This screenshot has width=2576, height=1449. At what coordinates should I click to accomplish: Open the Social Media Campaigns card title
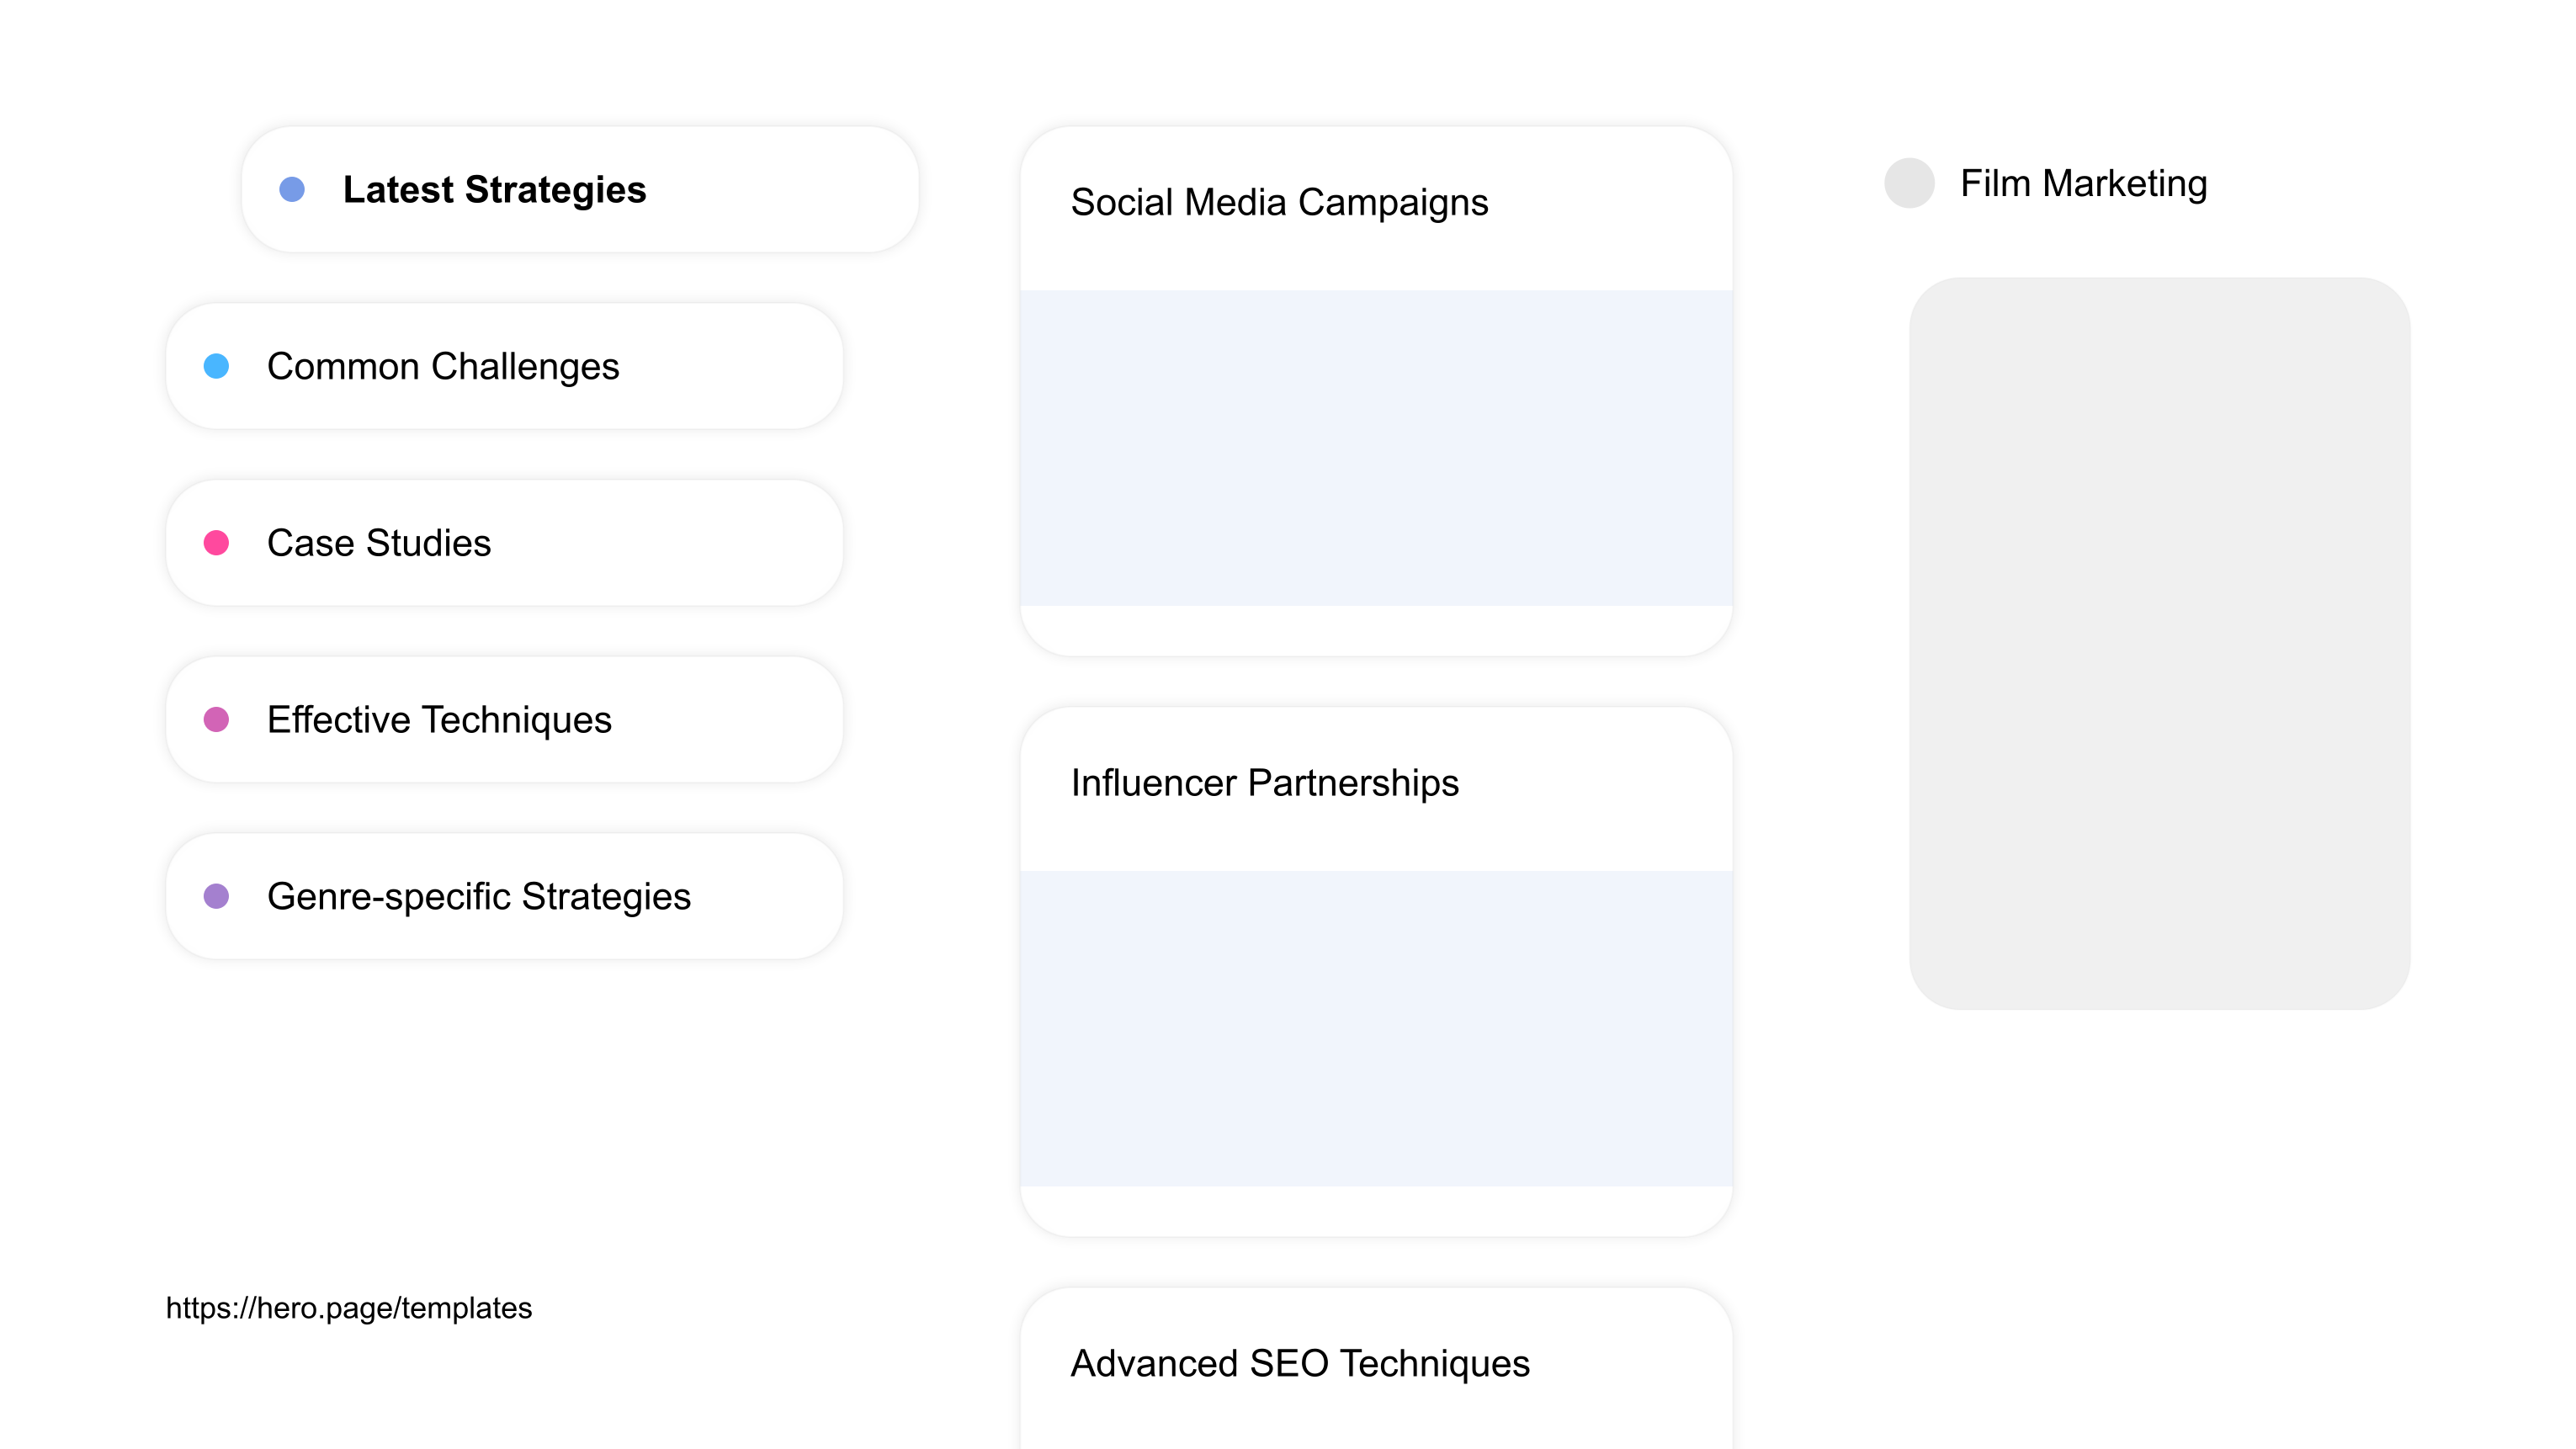1279,203
